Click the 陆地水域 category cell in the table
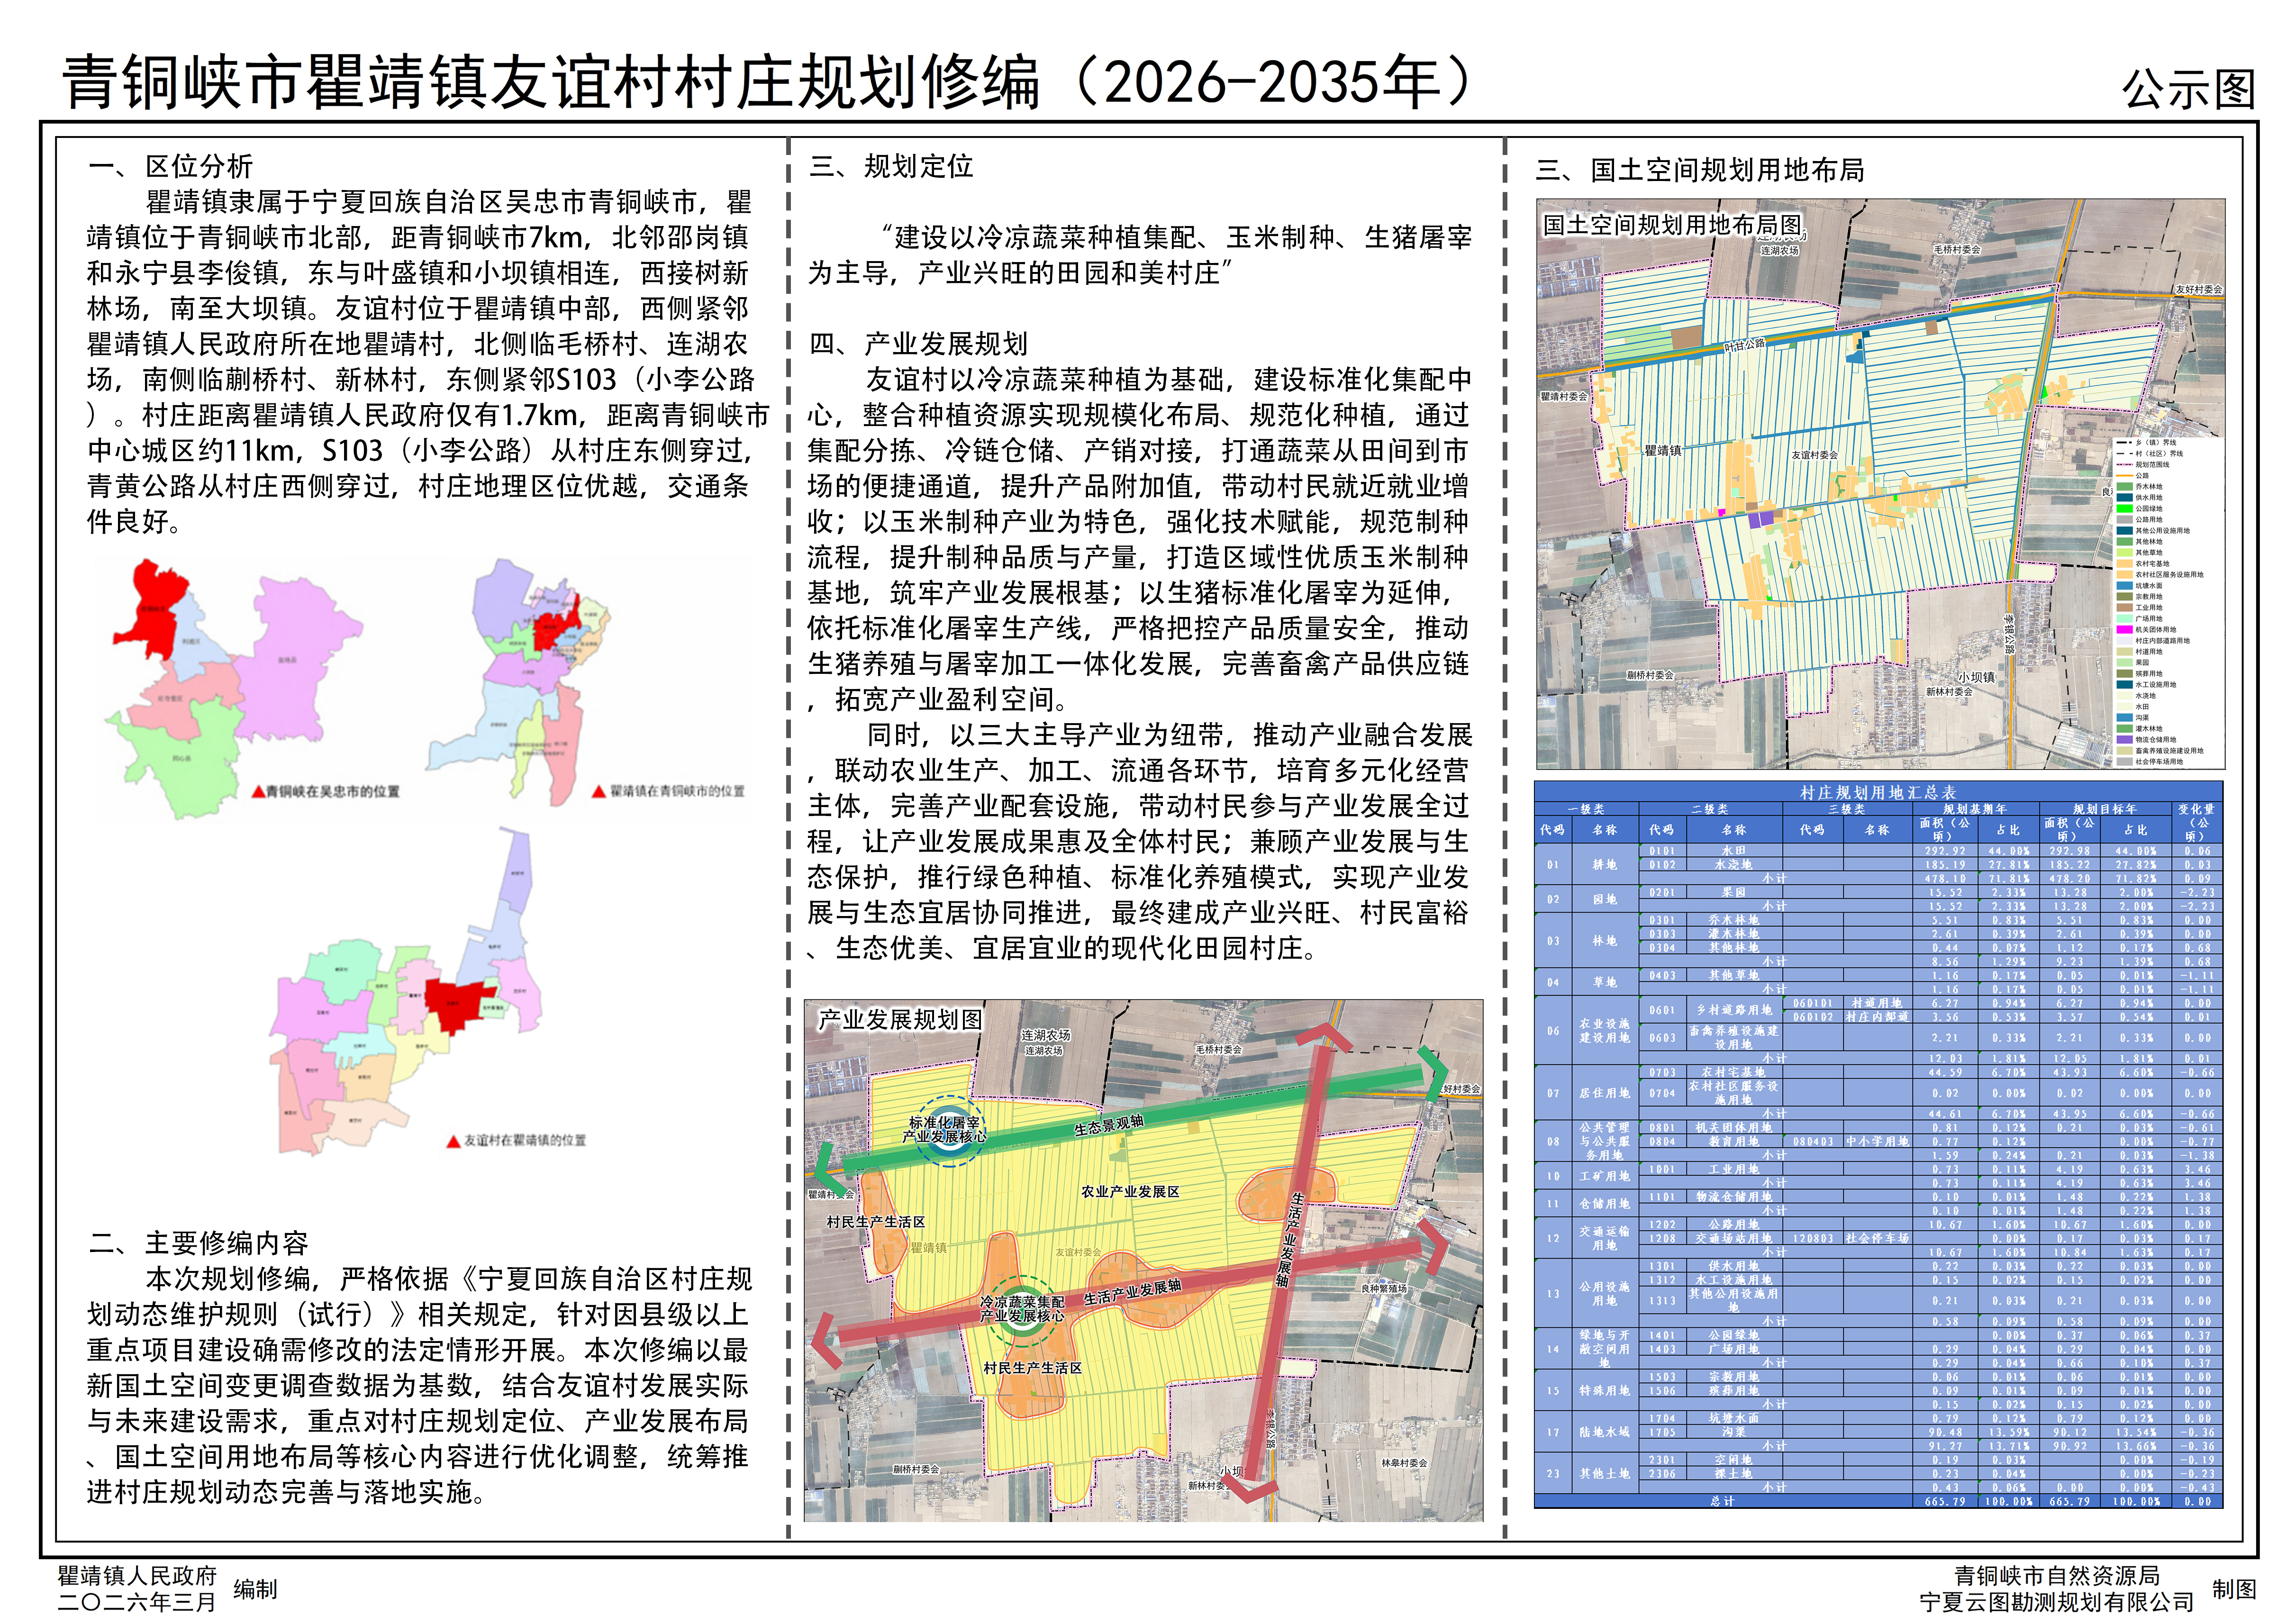This screenshot has height=1624, width=2295. [x=1605, y=1432]
